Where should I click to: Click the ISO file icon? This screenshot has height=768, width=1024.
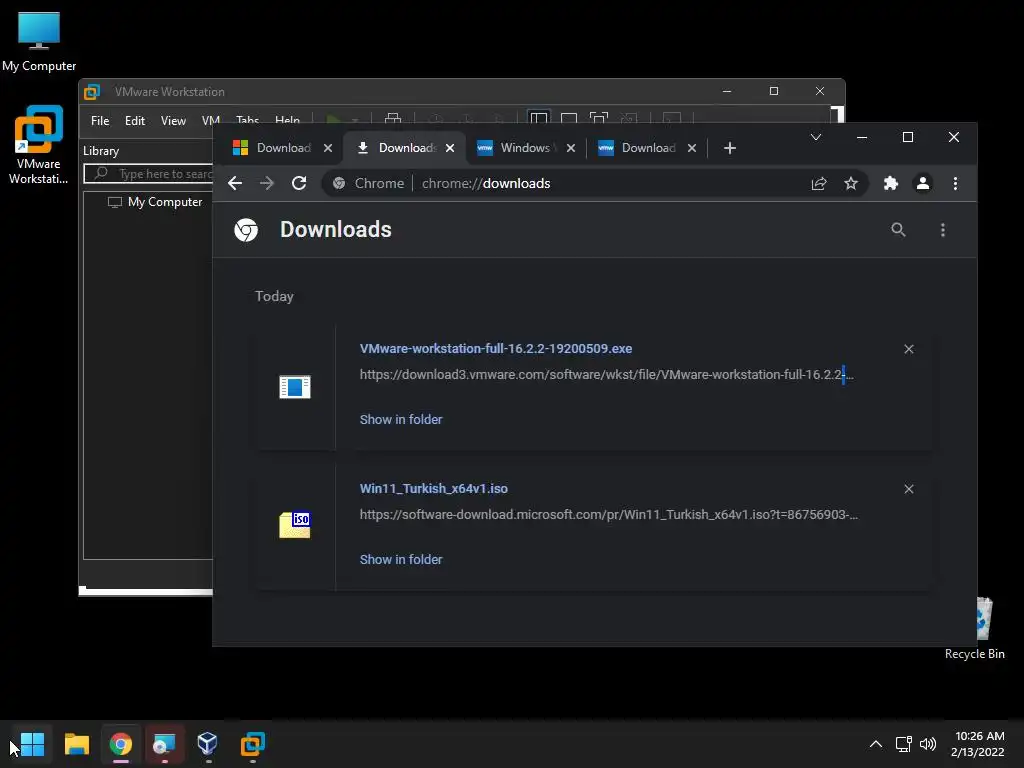click(x=295, y=525)
